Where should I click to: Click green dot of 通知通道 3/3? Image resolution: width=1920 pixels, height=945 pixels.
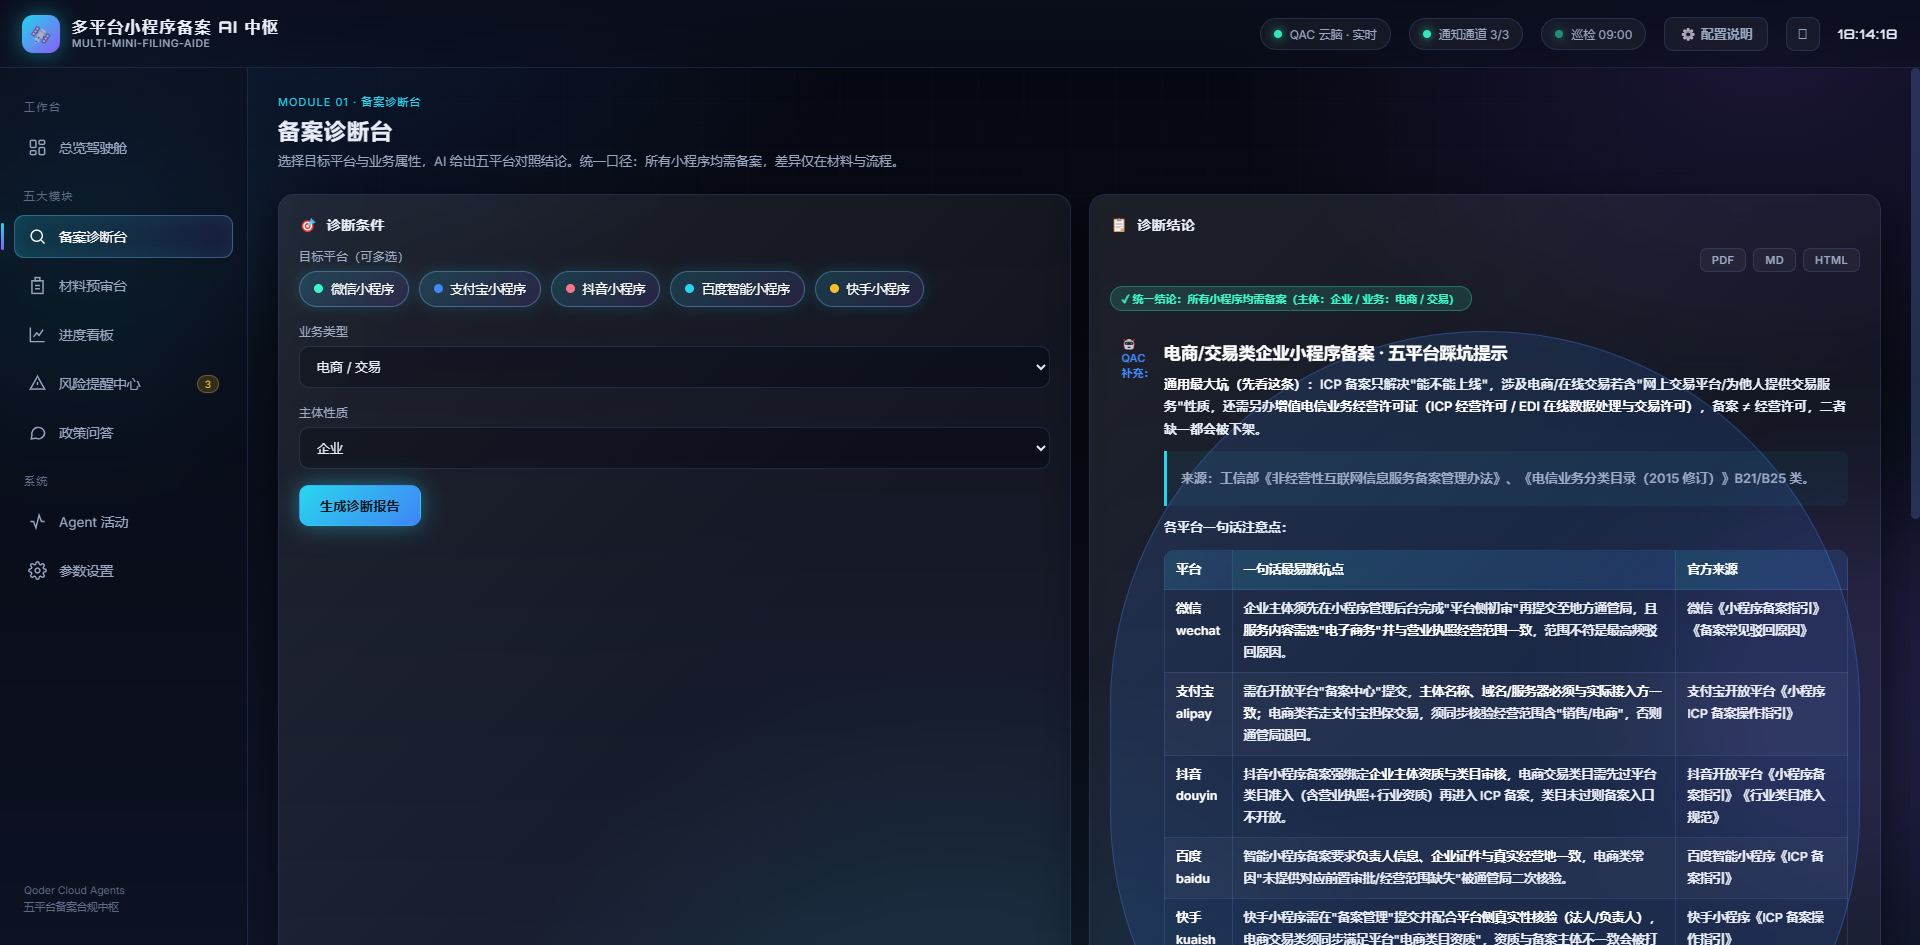pyautogui.click(x=1427, y=34)
